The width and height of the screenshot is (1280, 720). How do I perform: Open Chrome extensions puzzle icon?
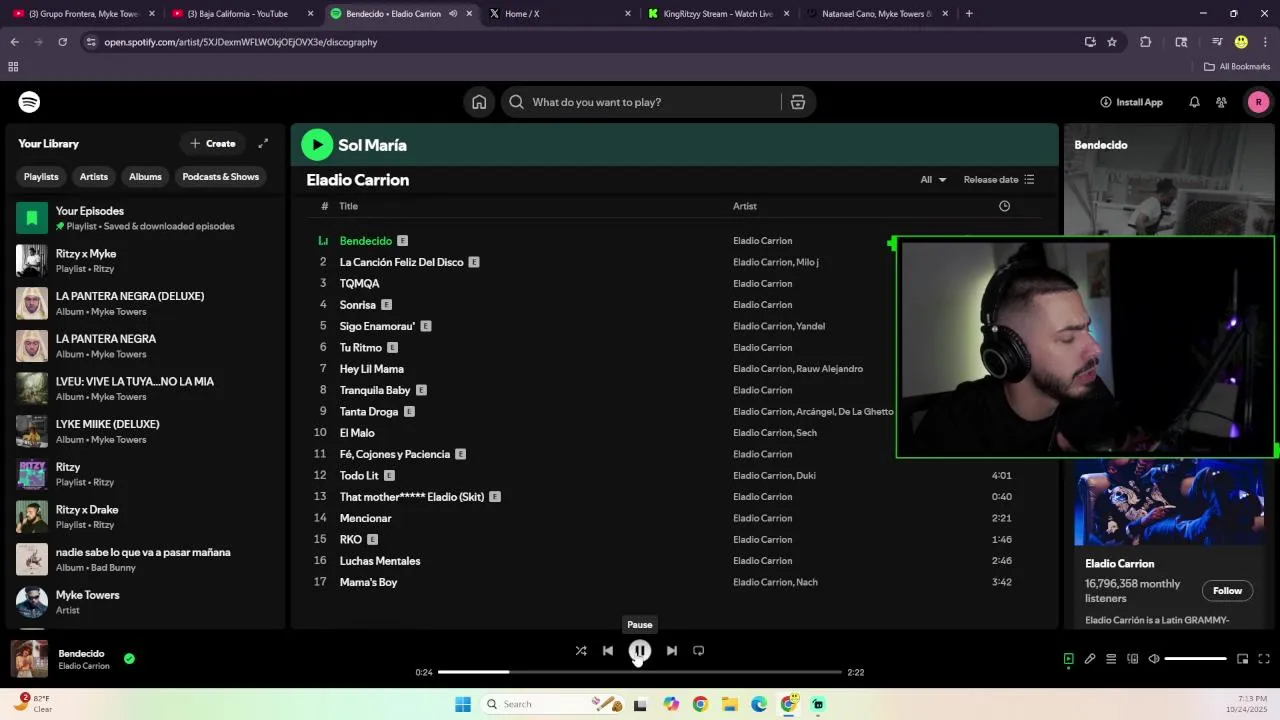pos(1146,42)
